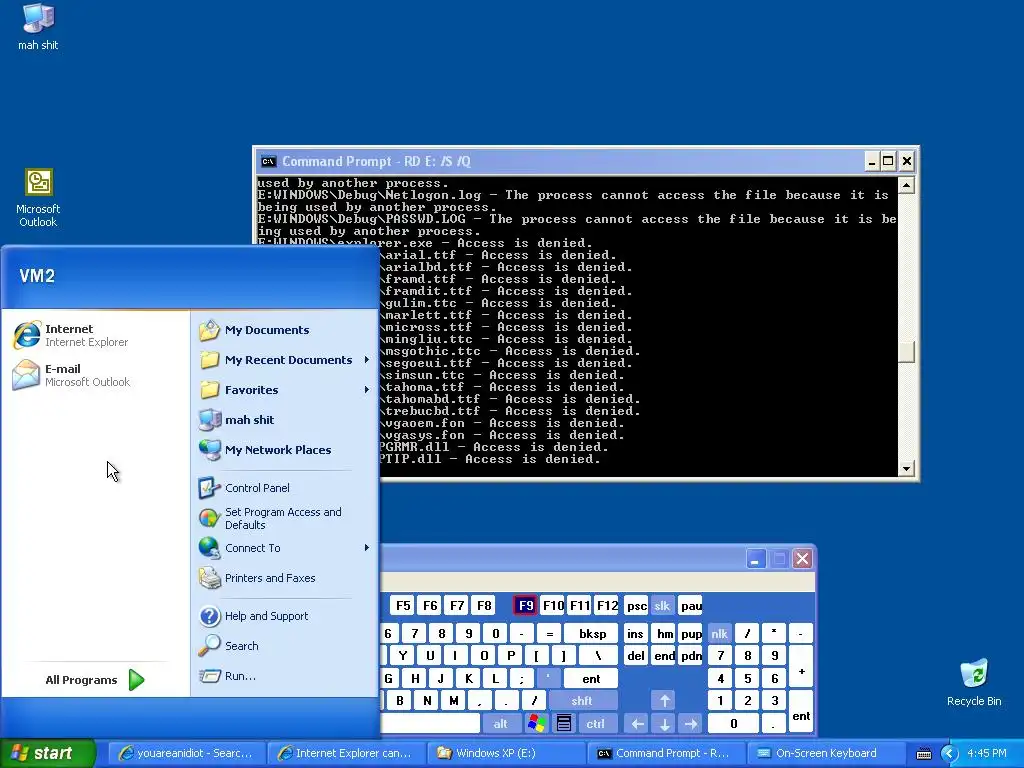Maximize the Command Prompt window

tap(888, 161)
